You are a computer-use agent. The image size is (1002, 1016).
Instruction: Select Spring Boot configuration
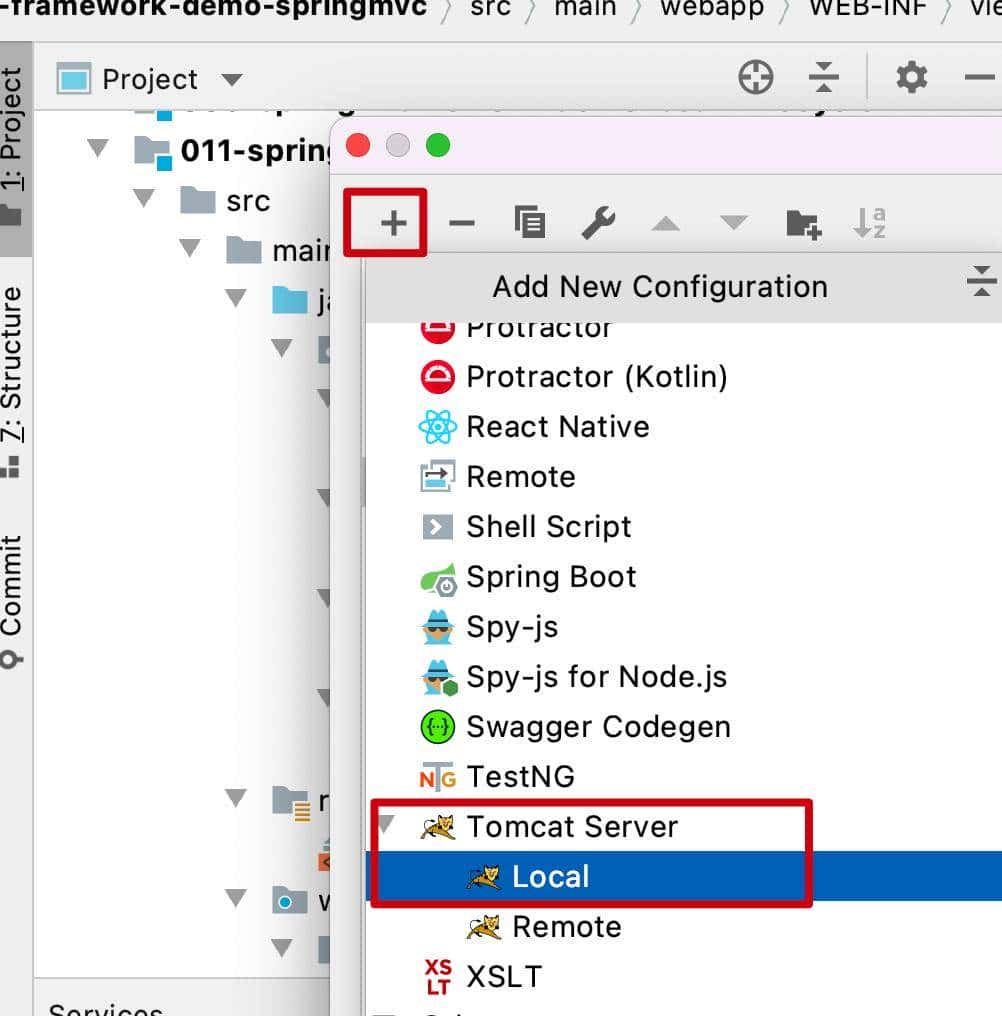coord(684,577)
